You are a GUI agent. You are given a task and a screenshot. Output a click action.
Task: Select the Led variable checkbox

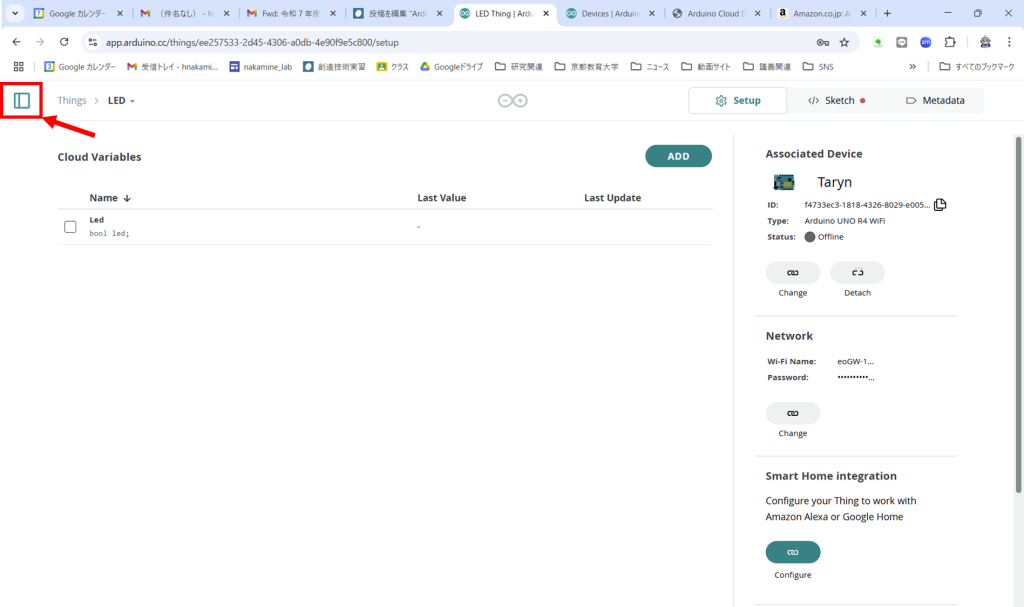click(x=70, y=227)
